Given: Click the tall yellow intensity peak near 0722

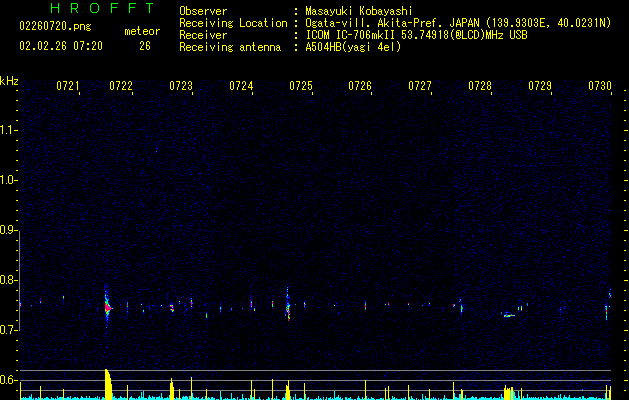Looking at the screenshot, I should click(x=108, y=384).
